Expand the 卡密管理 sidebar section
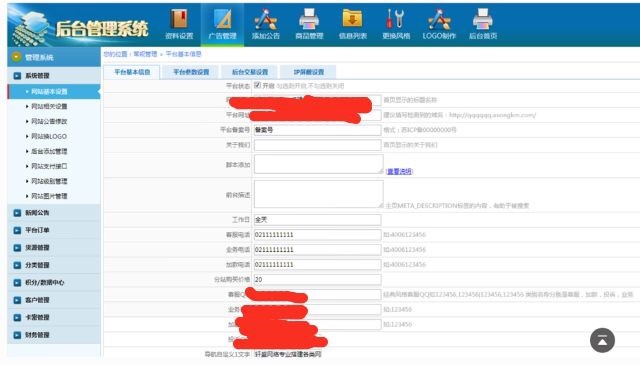 tap(54, 318)
